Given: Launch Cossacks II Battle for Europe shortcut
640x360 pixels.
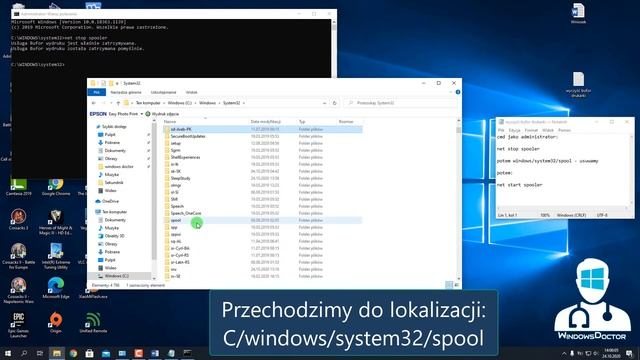Looking at the screenshot, I should [18, 256].
